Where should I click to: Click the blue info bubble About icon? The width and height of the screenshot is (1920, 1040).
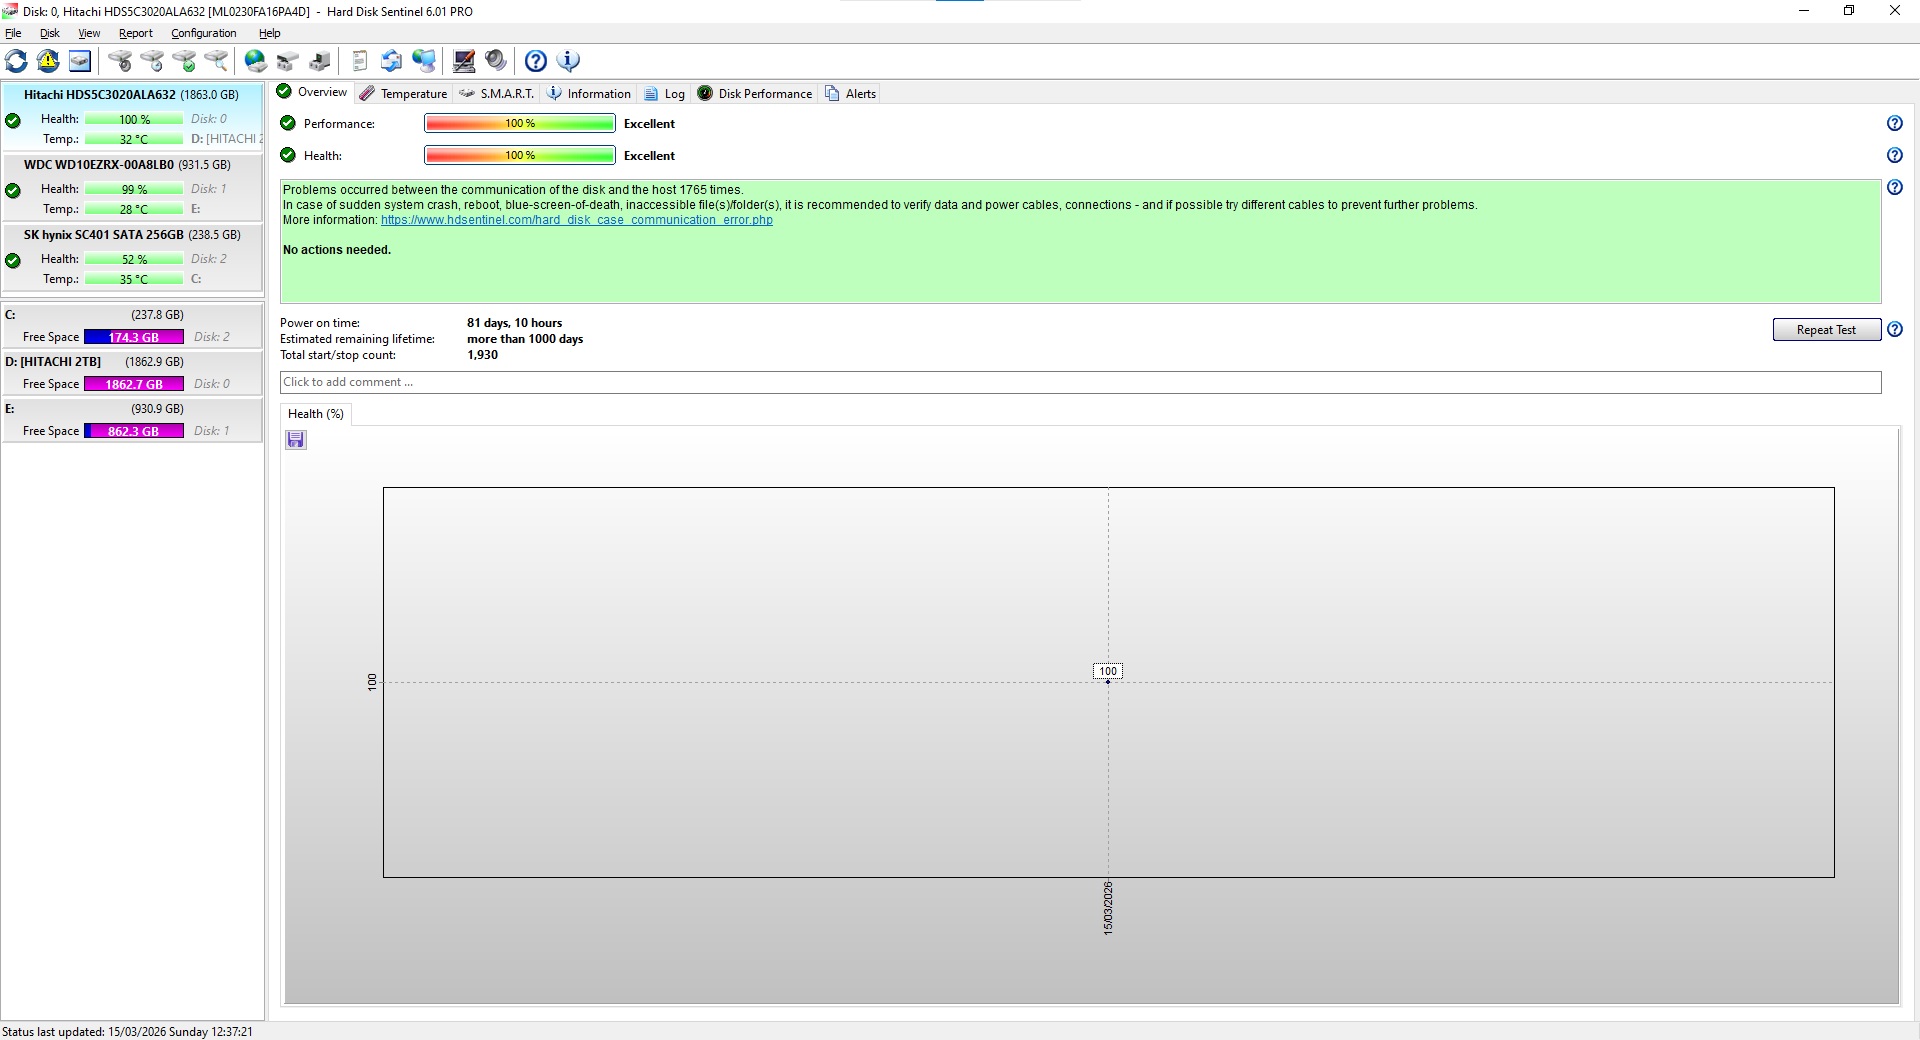click(x=568, y=61)
